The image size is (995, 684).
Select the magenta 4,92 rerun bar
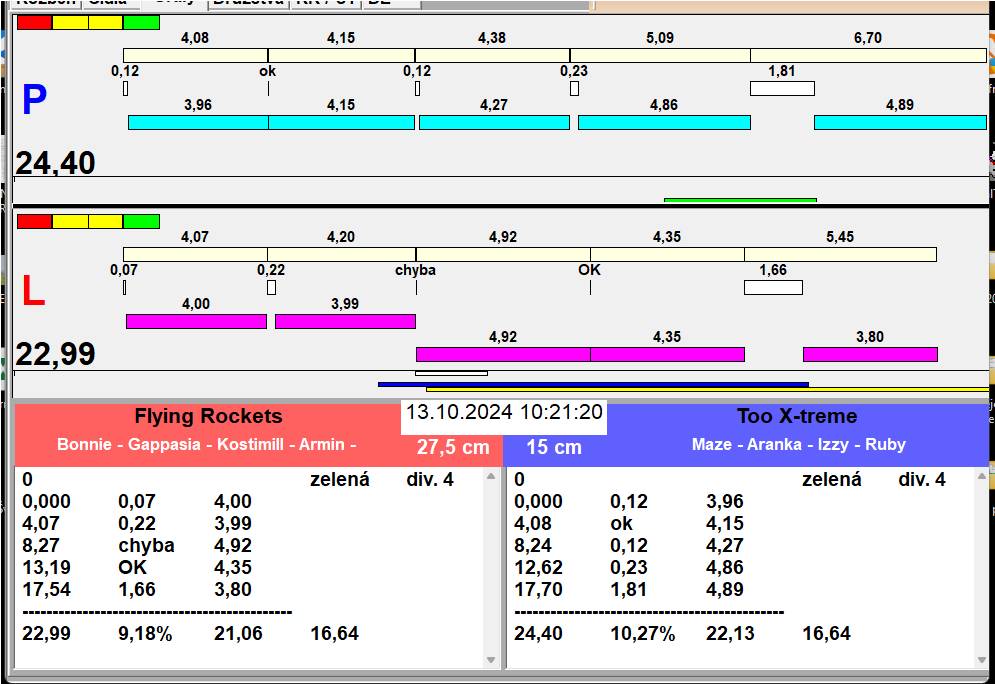[x=503, y=354]
